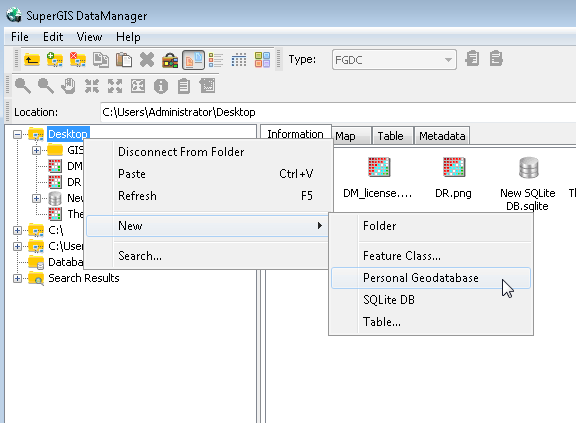Viewport: 576px width, 423px height.
Task: Click the Fixed Zoom Out arrows icon
Action: pos(115,86)
